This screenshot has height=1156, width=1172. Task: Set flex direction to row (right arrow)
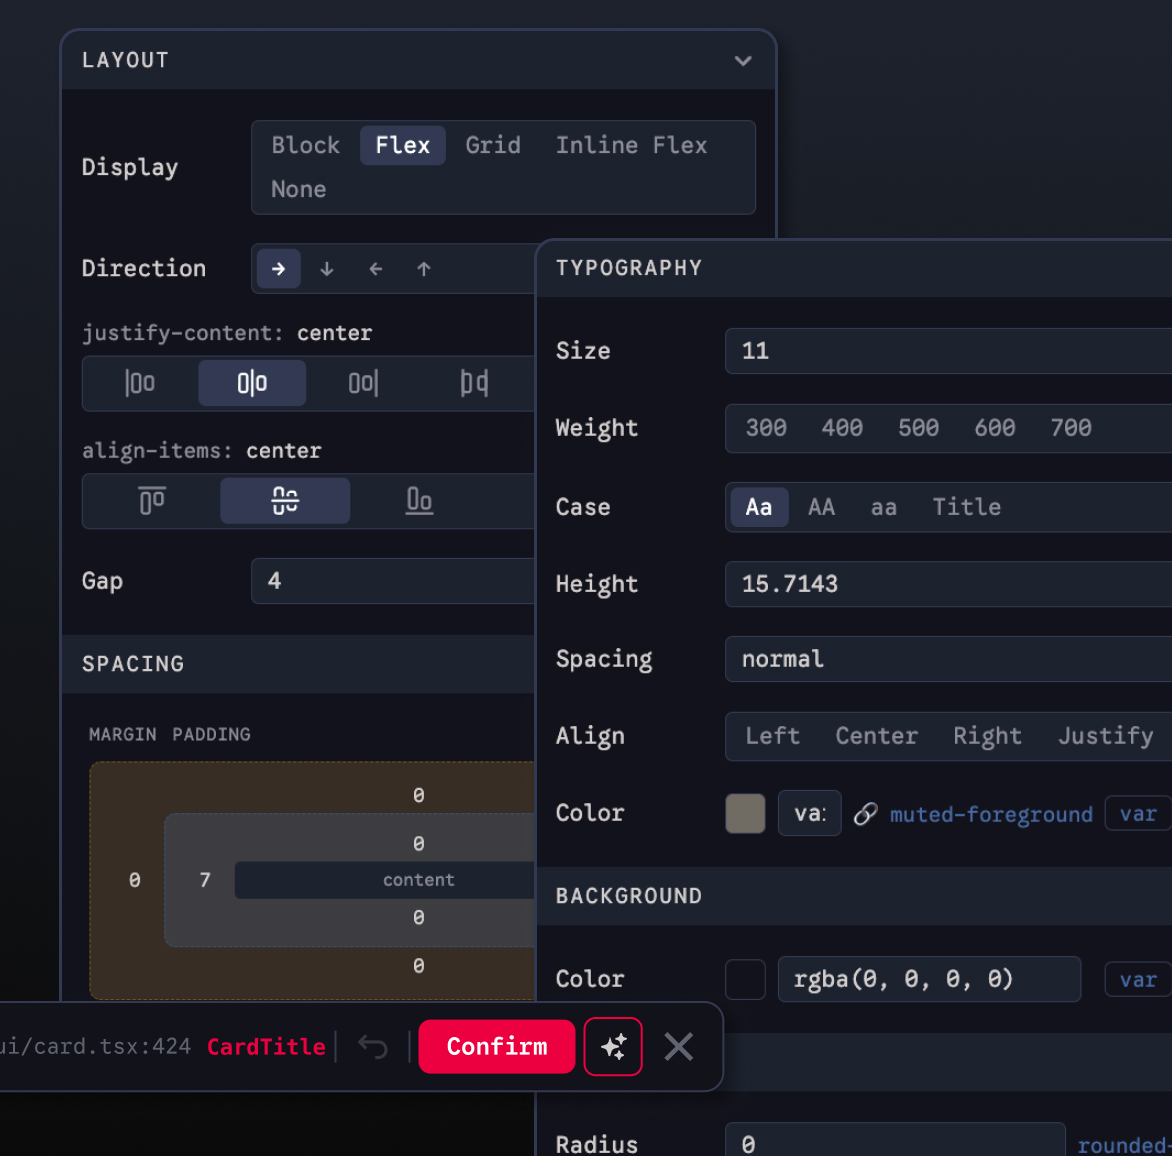[278, 269]
